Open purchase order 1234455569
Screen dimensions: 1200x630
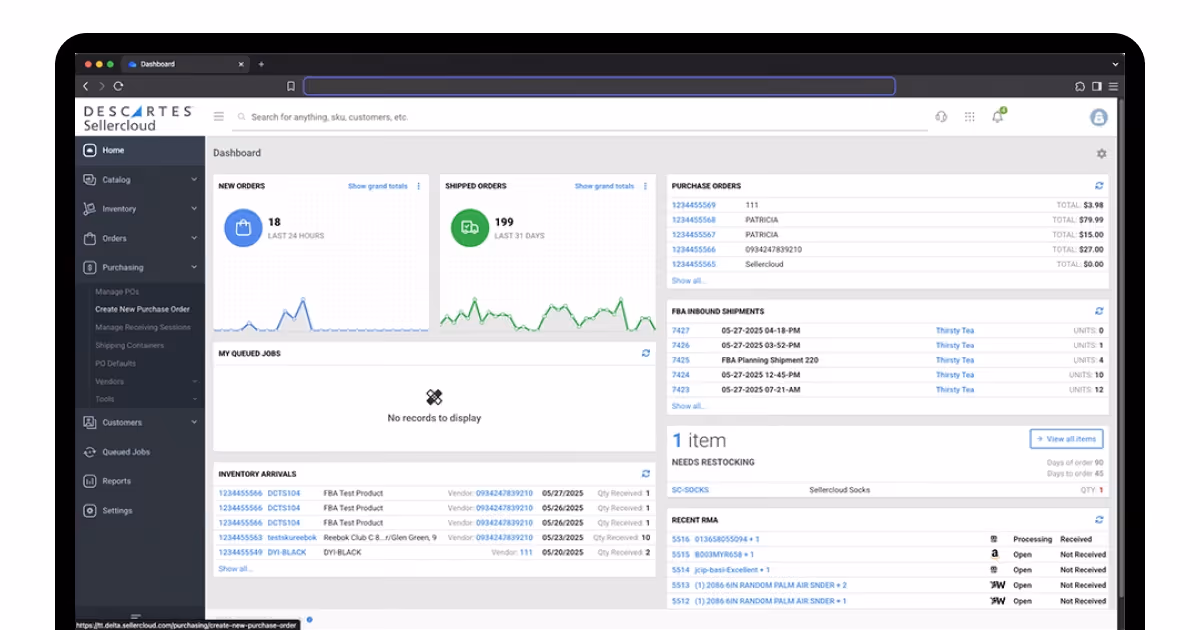pos(694,205)
